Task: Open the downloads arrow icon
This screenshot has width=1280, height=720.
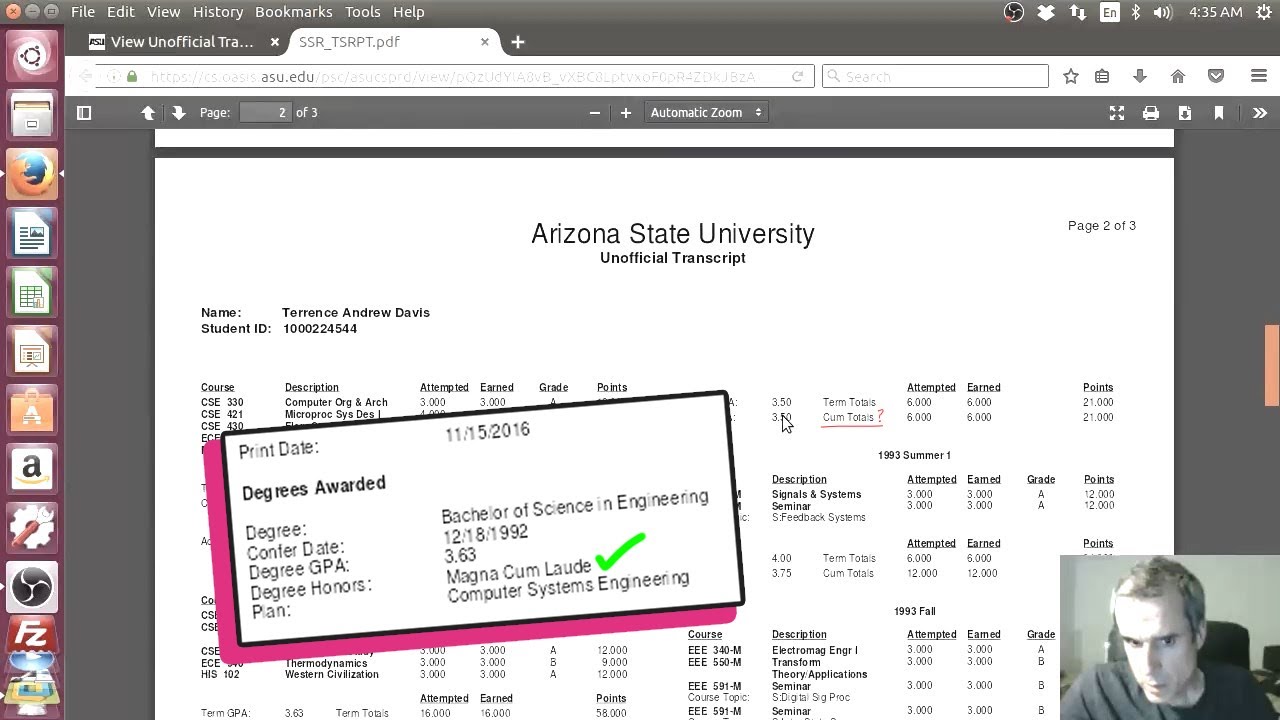Action: (1140, 76)
